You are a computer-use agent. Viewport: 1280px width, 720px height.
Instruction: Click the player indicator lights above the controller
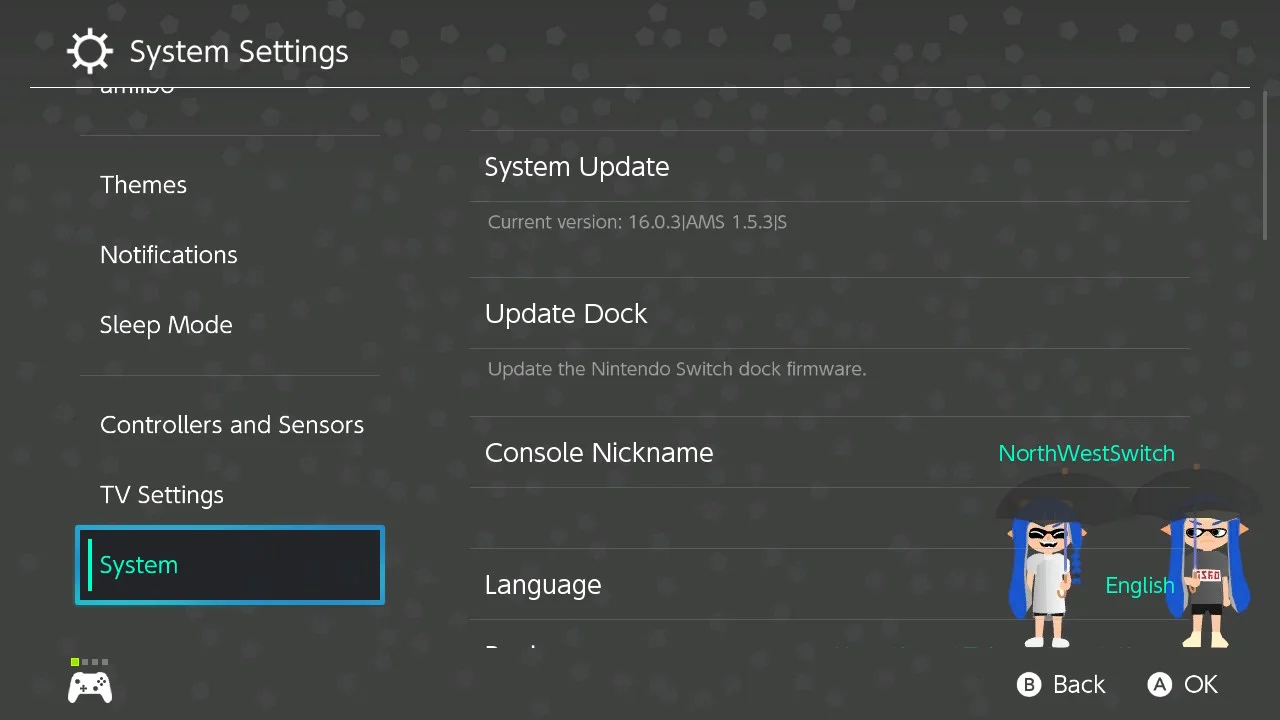click(90, 662)
